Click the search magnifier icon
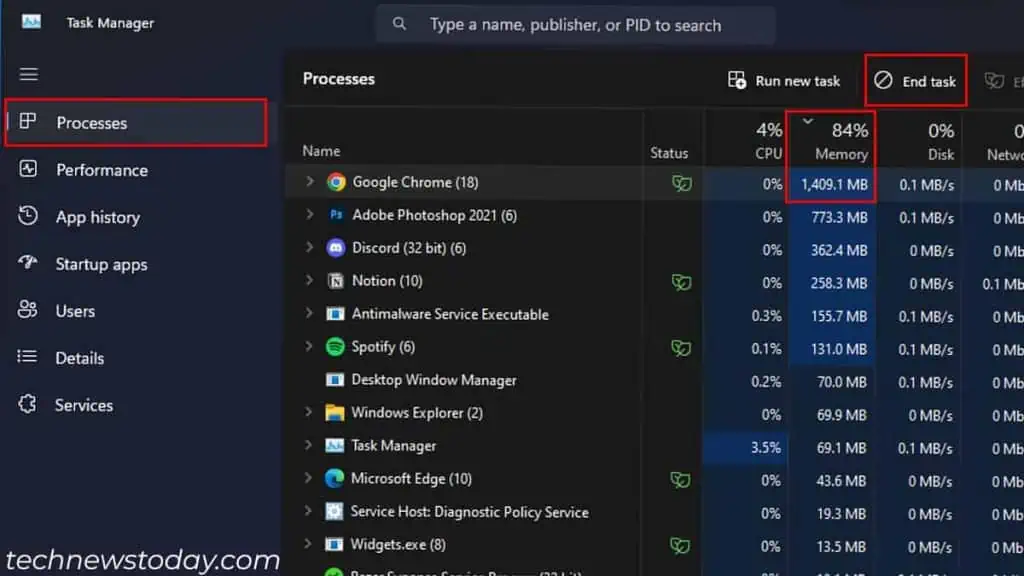 (x=399, y=24)
